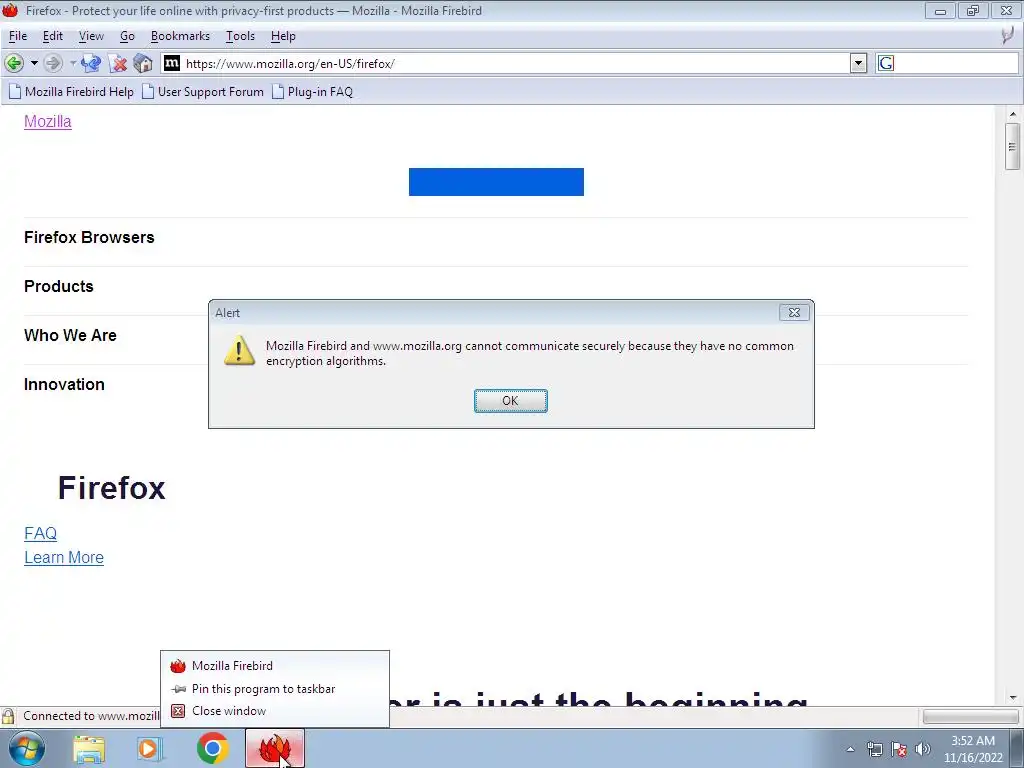The image size is (1024, 768).
Task: Select the Who We Are heading
Action: click(x=71, y=335)
